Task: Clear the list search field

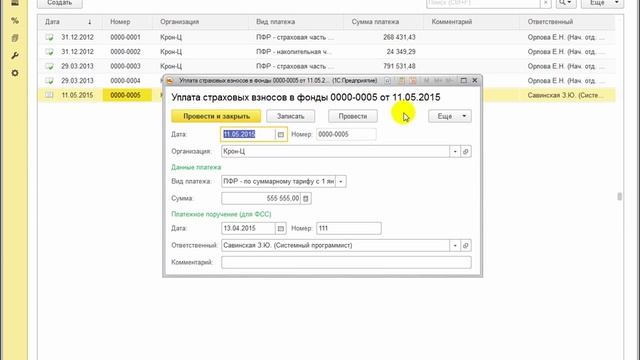Action: pyautogui.click(x=546, y=3)
